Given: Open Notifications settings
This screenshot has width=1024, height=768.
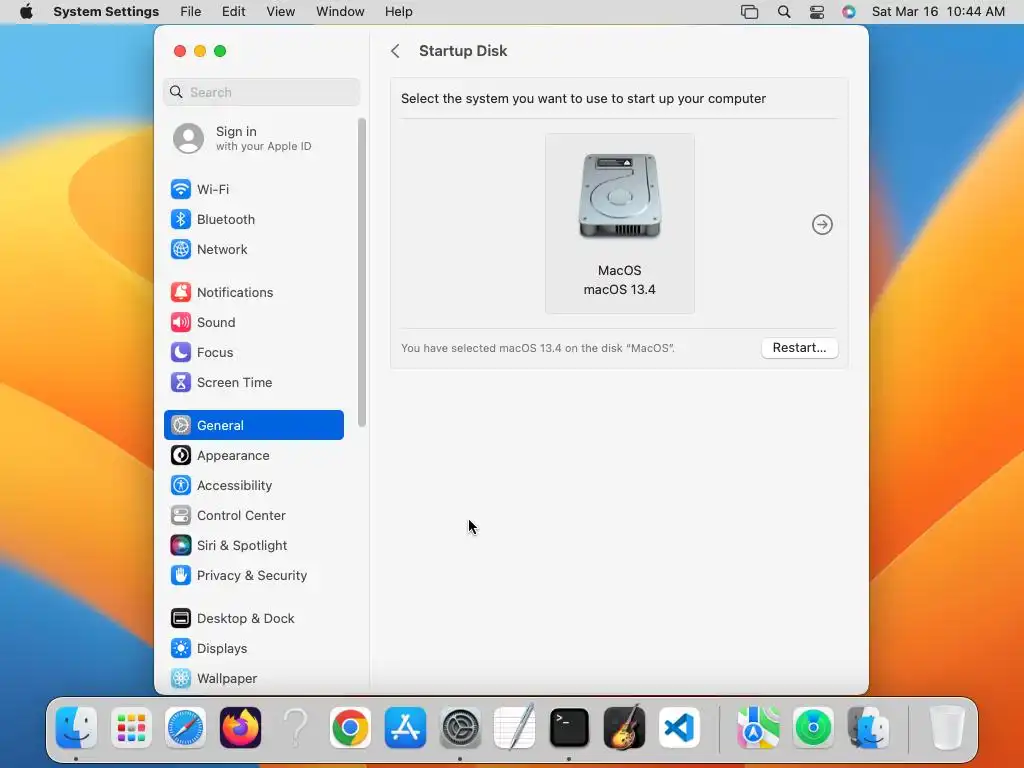Looking at the screenshot, I should (x=253, y=293).
